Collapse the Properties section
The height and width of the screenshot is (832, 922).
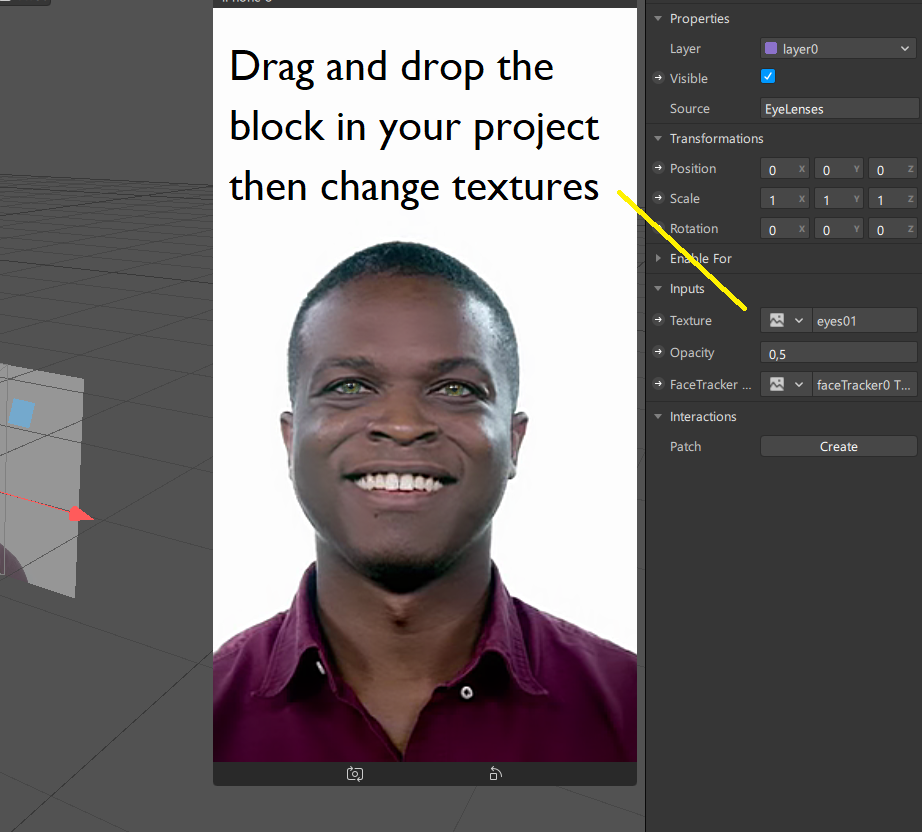point(658,18)
